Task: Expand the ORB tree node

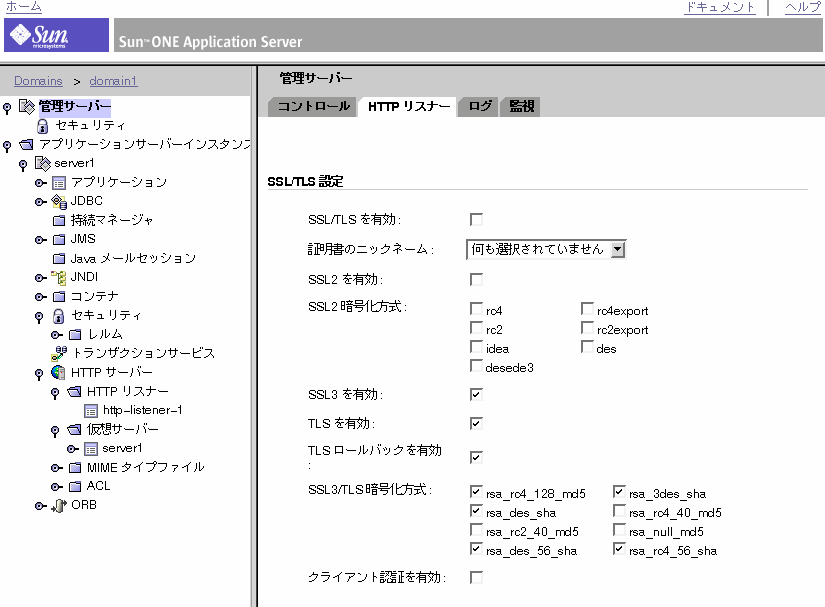Action: coord(41,506)
